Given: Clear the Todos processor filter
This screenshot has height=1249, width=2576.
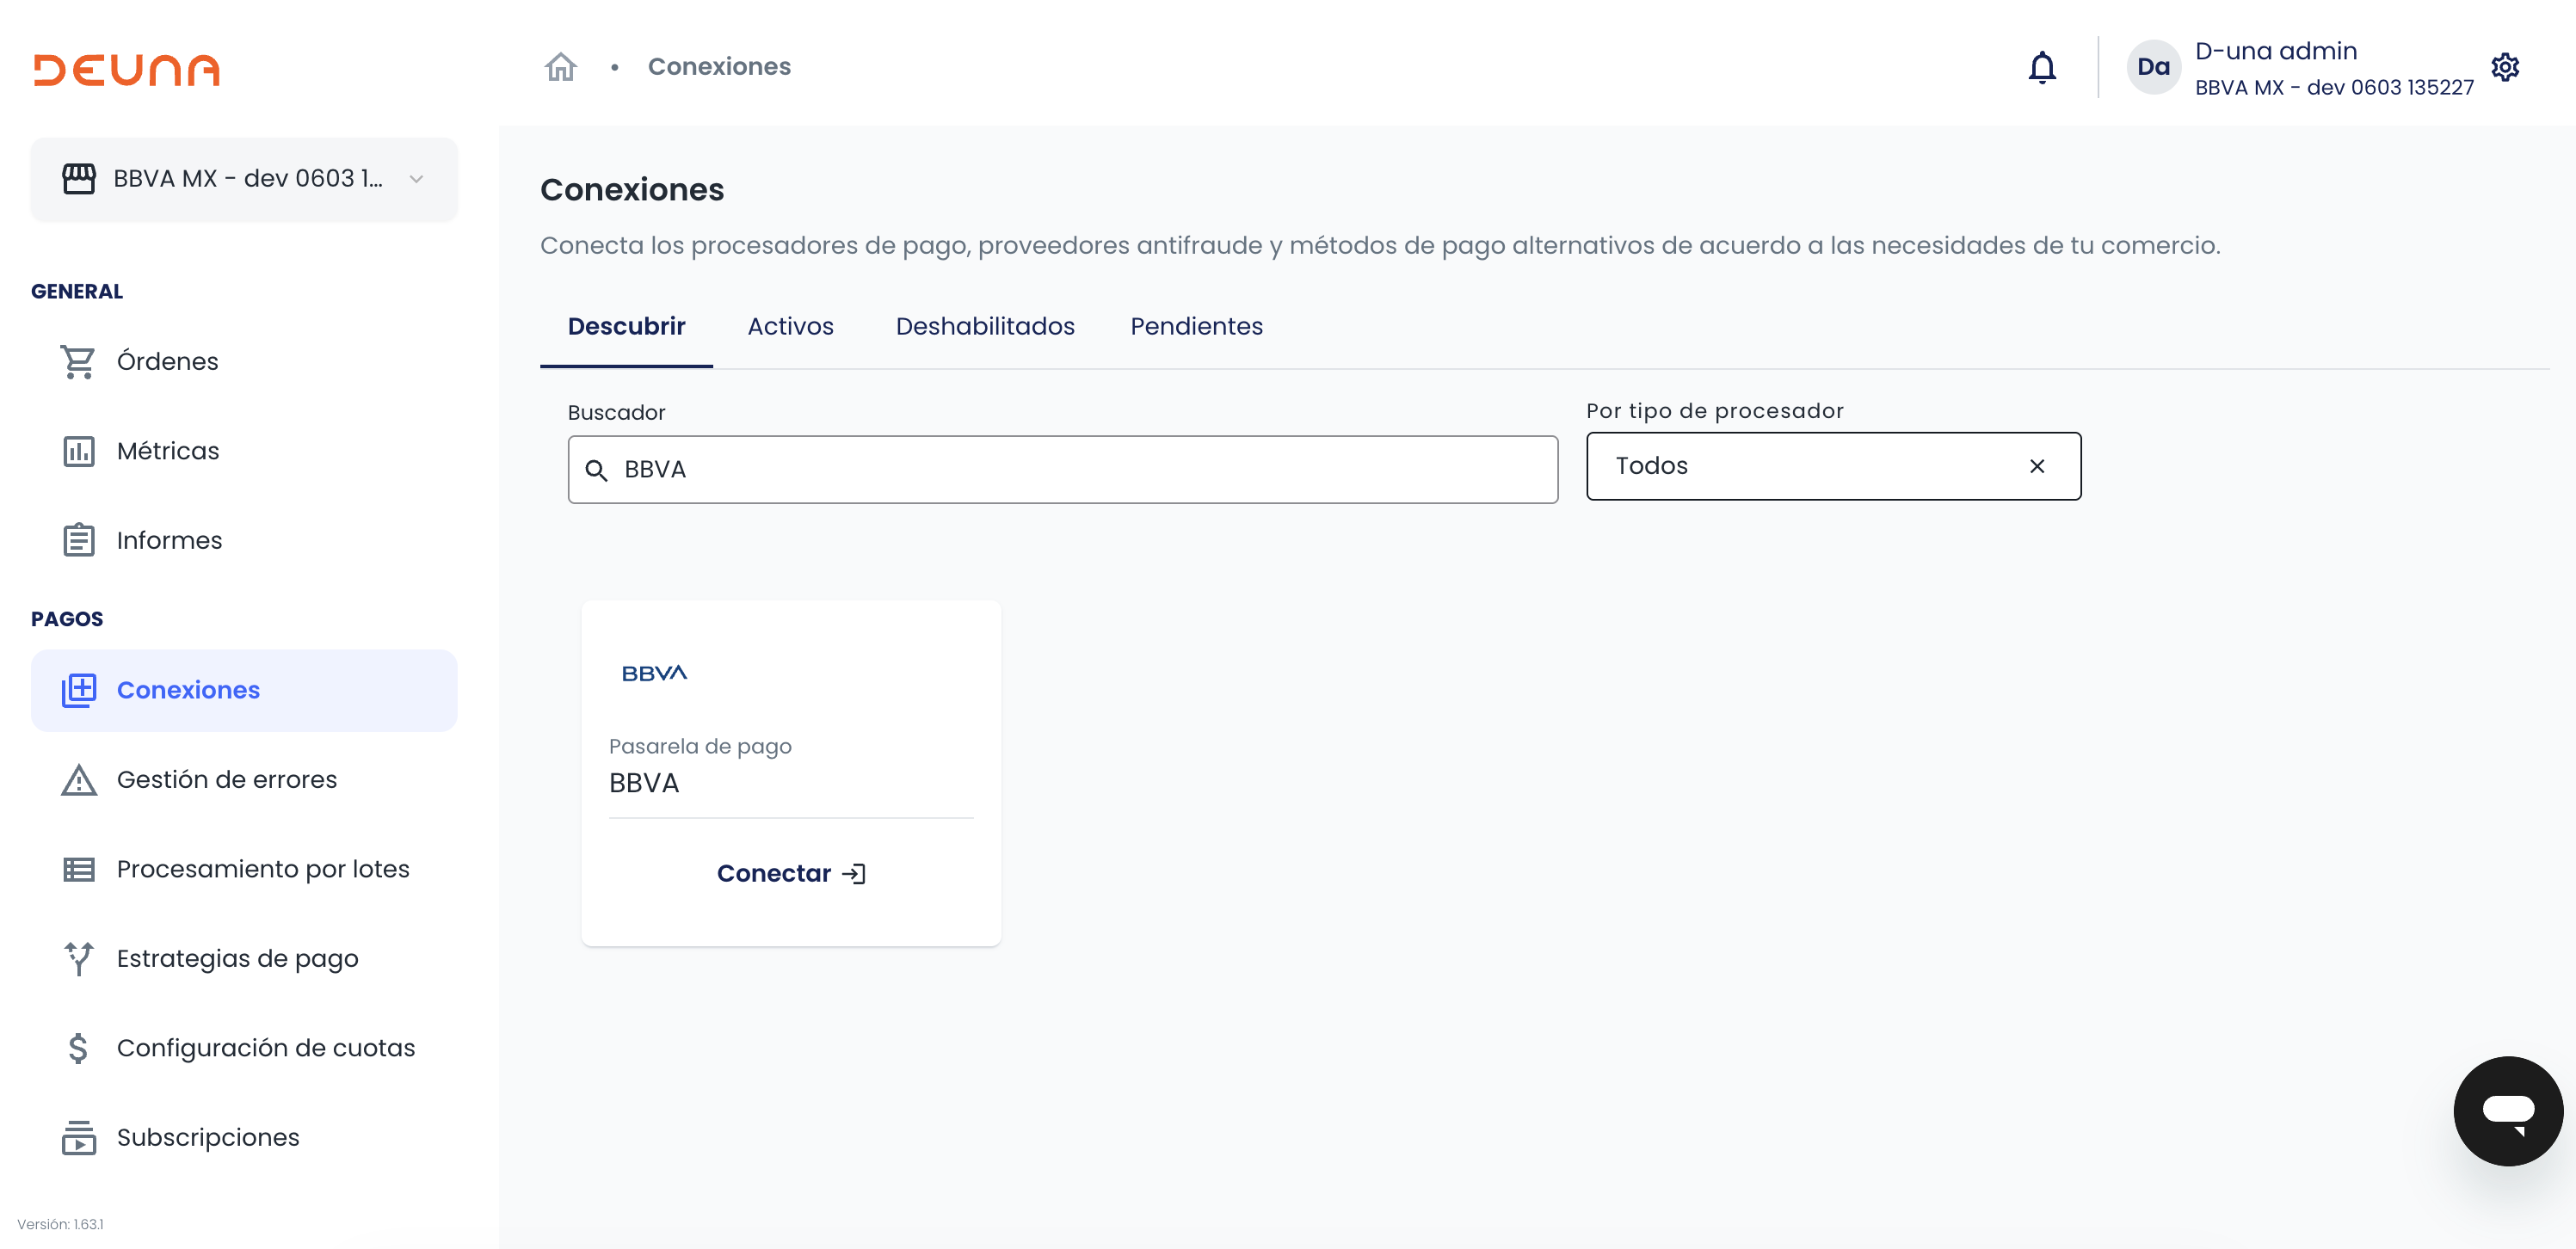Looking at the screenshot, I should [x=2036, y=466].
